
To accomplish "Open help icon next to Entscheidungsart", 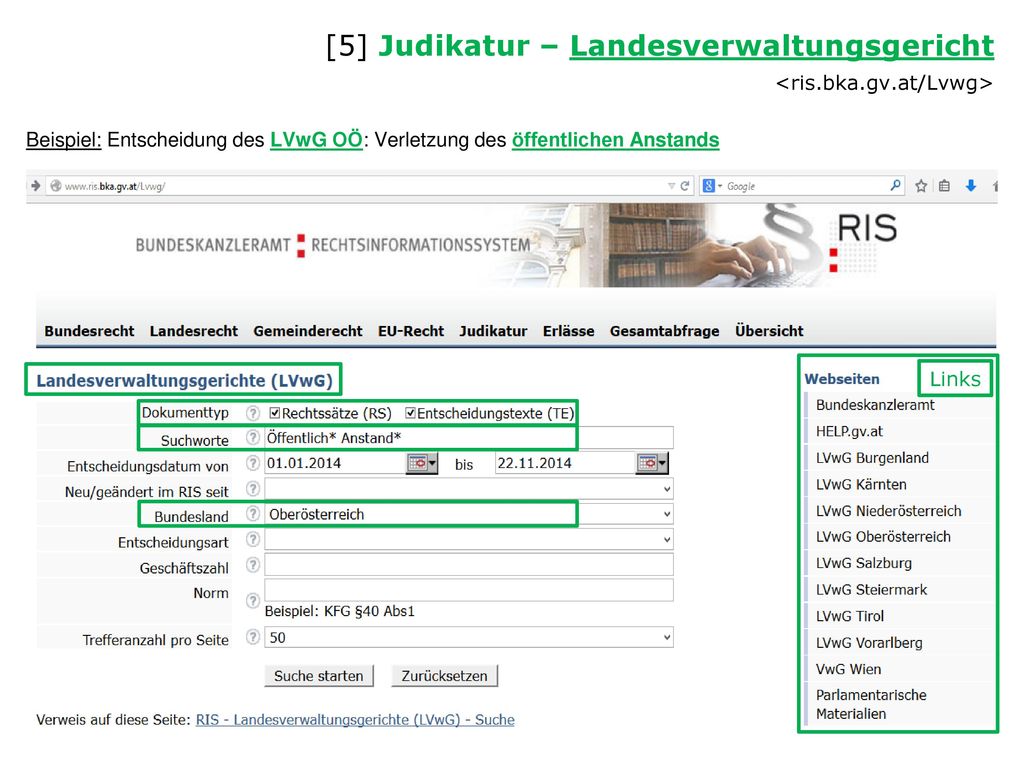I will tap(253, 539).
